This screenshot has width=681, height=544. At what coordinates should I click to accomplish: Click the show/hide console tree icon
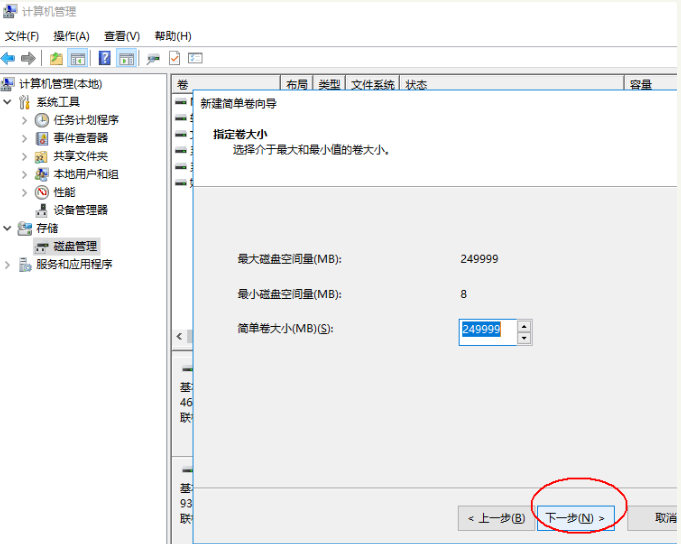tap(77, 58)
